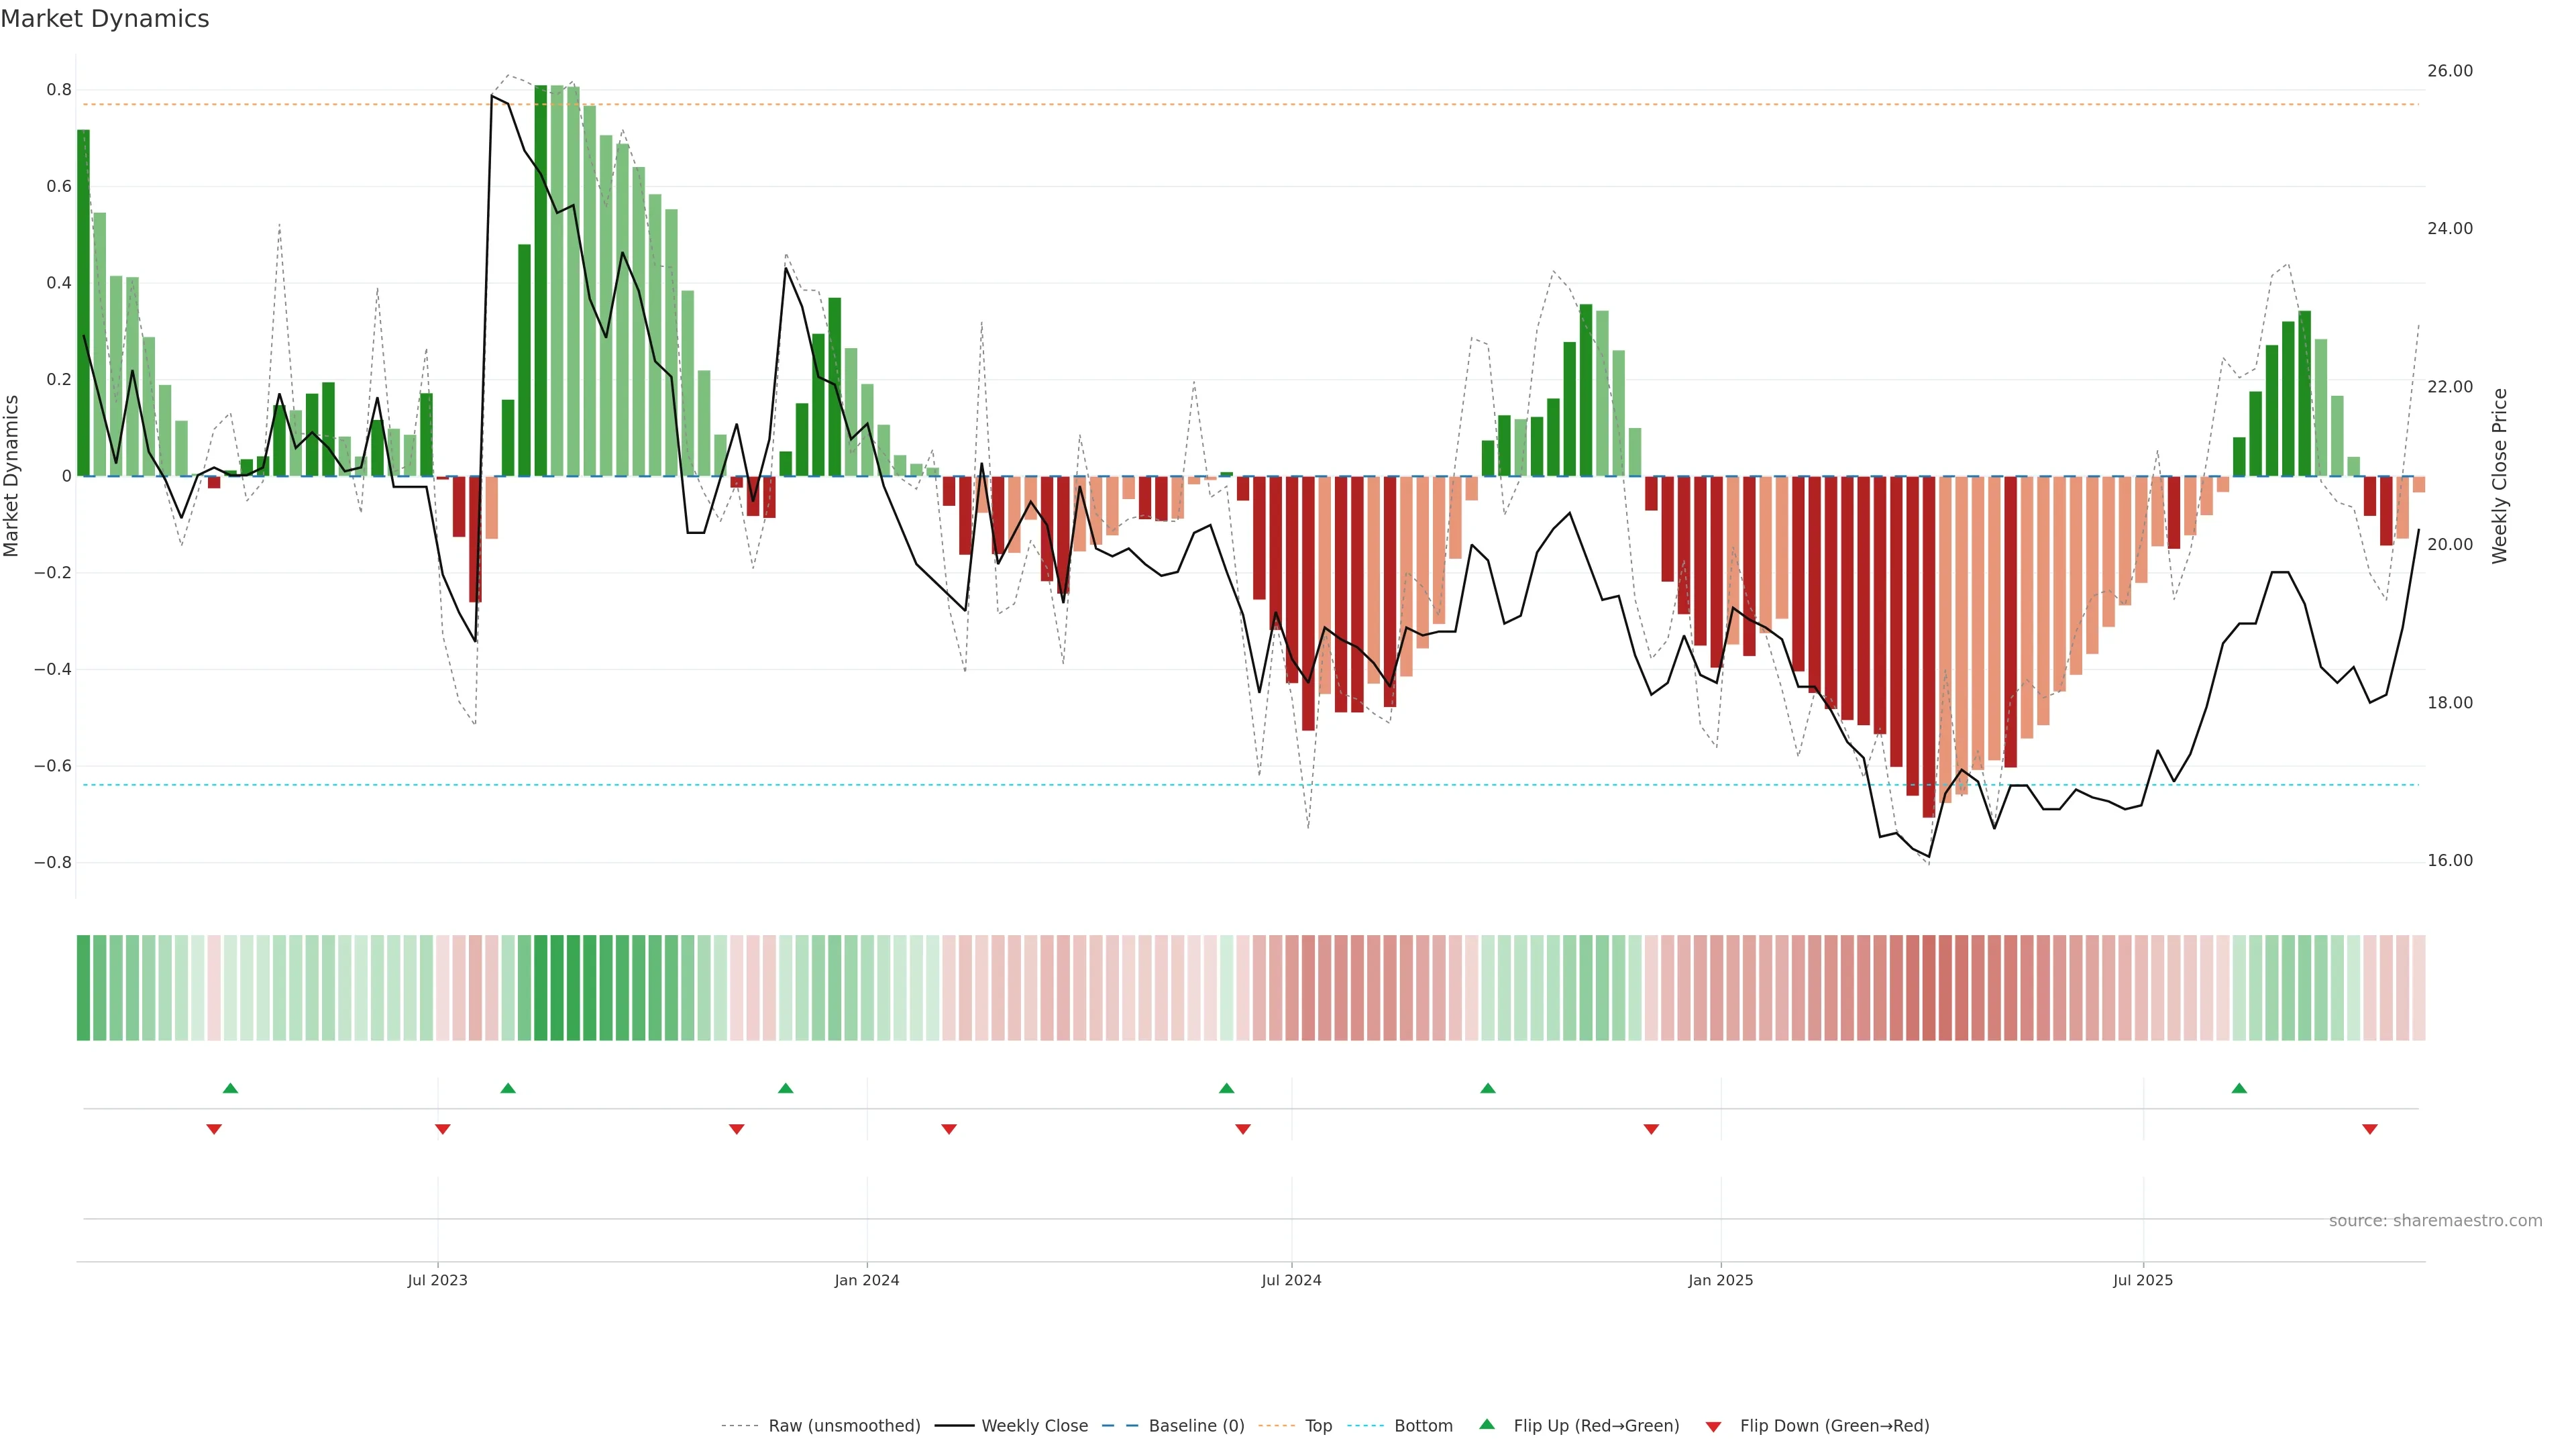
Task: Toggle the Baseline (0) legend entry
Action: click(x=1196, y=1426)
